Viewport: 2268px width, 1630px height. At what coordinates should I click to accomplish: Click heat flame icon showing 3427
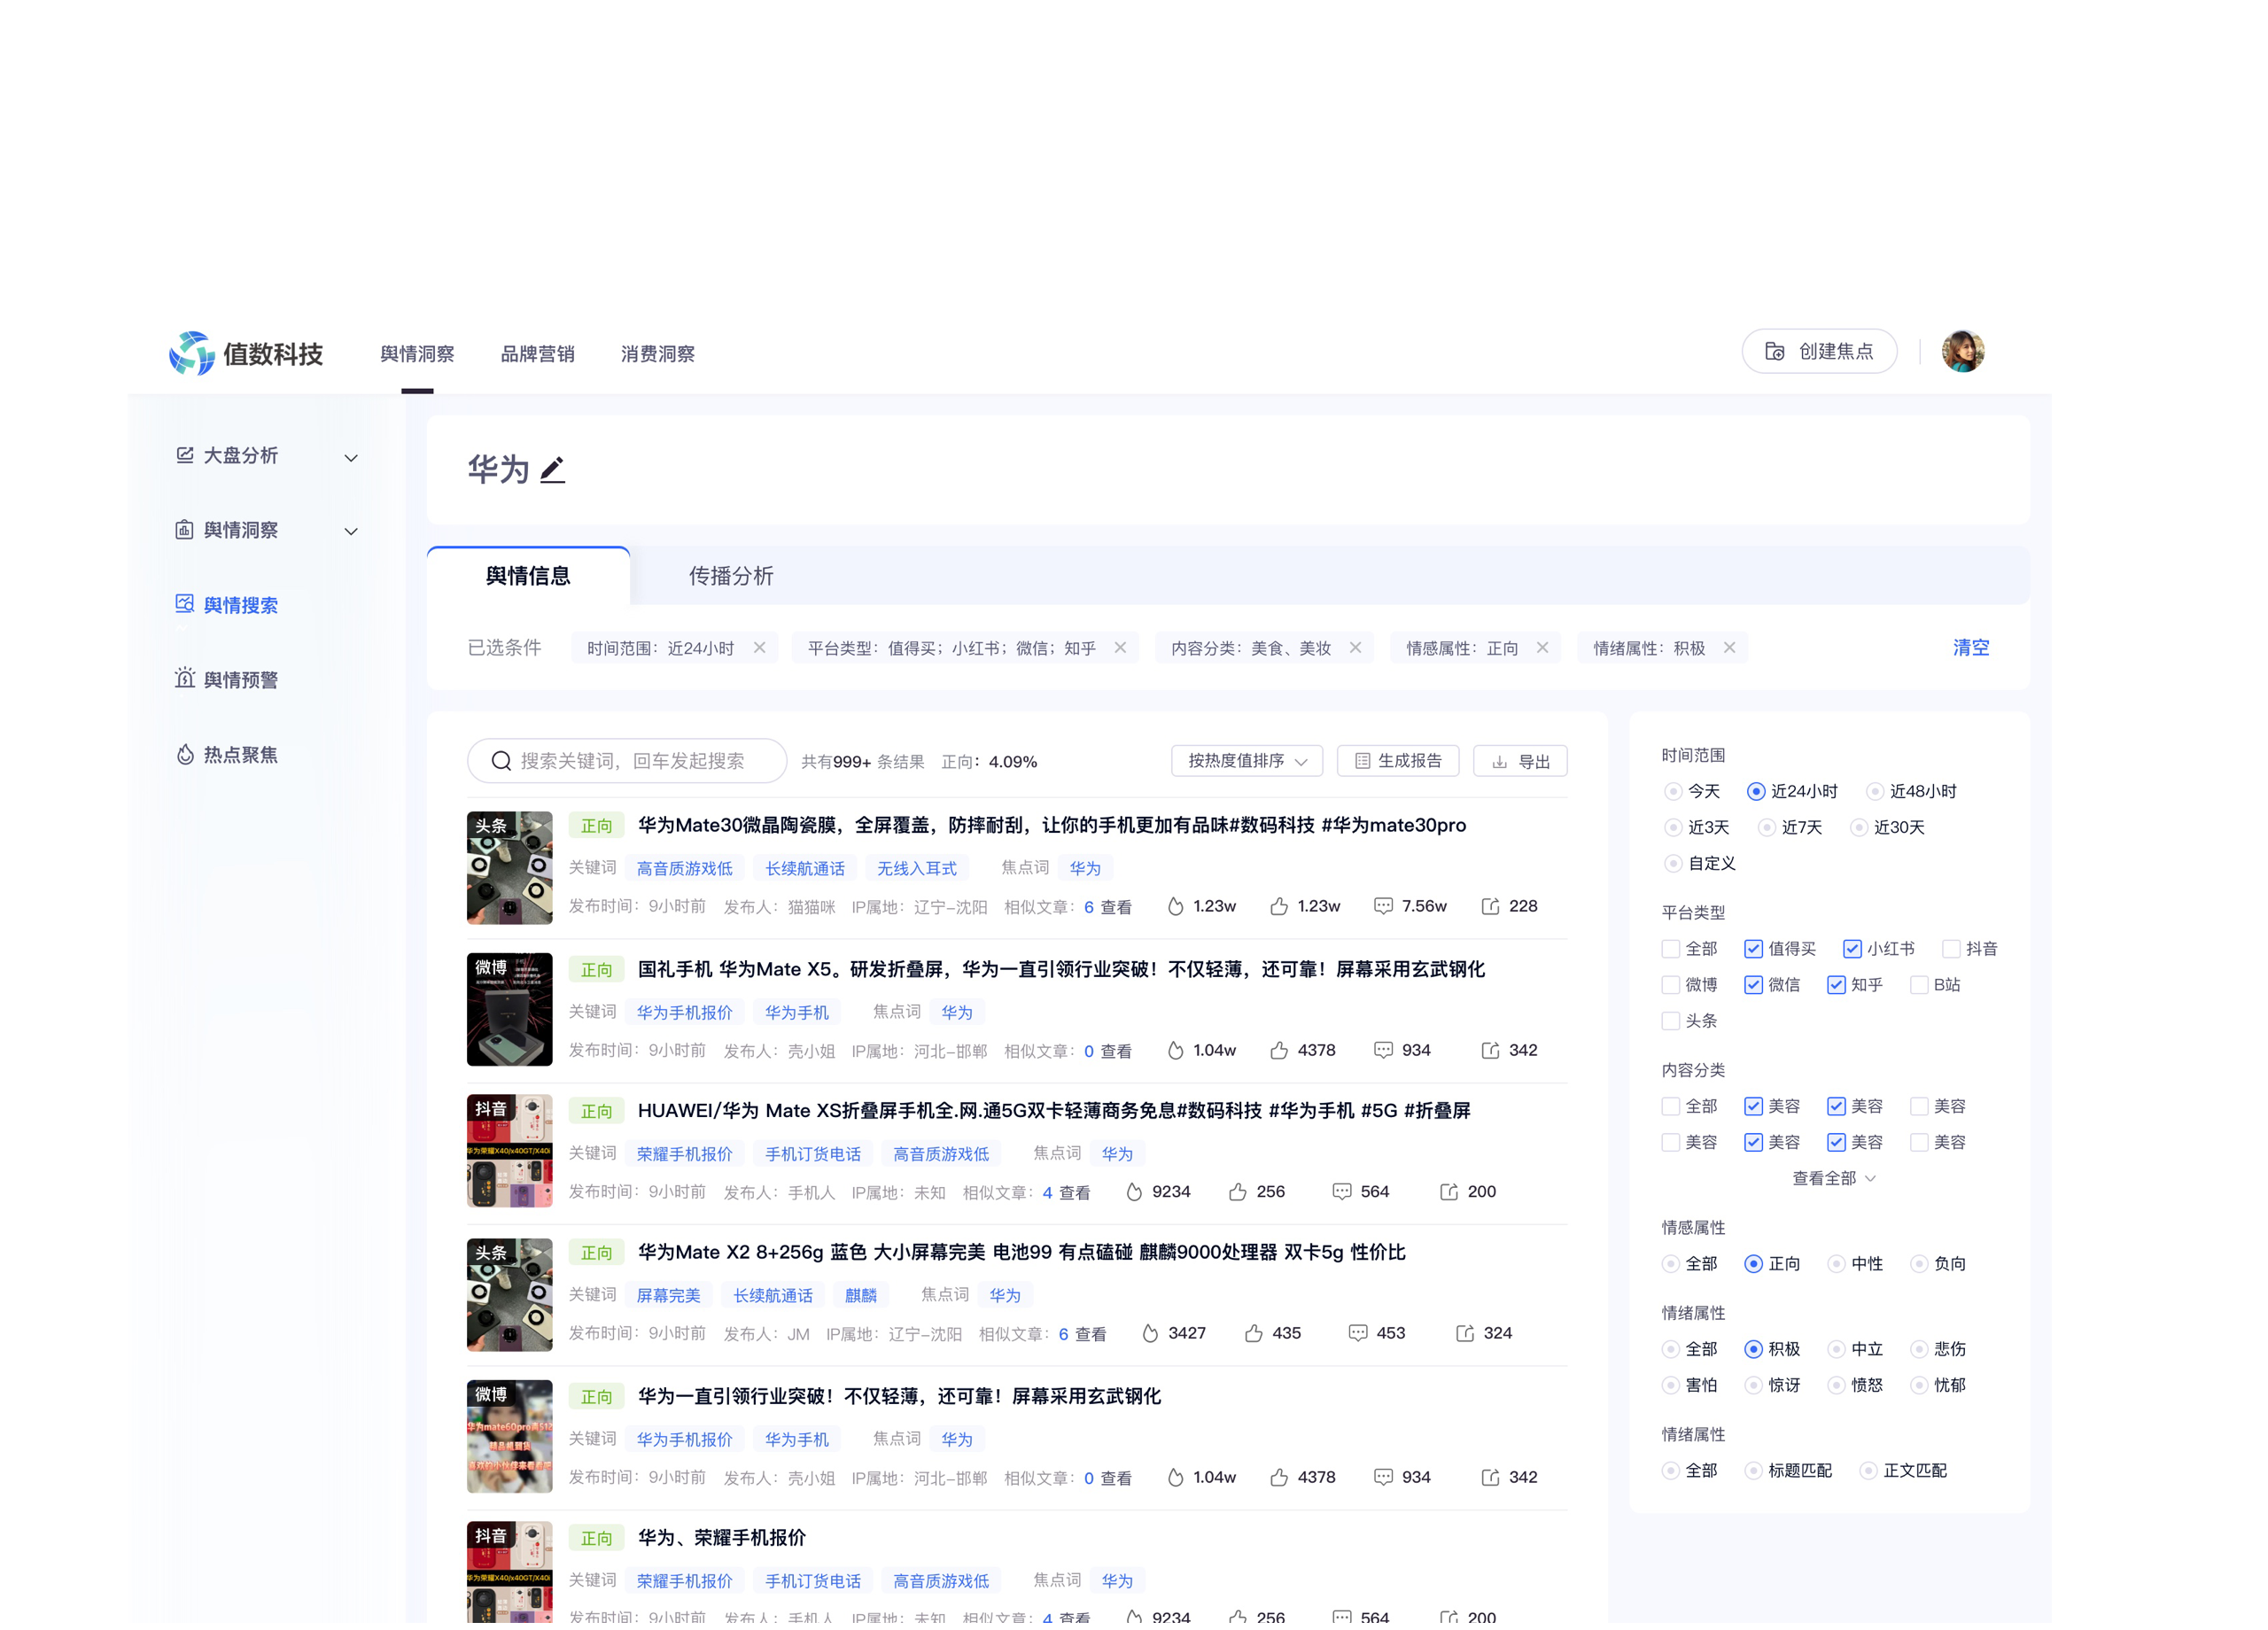coord(1150,1333)
